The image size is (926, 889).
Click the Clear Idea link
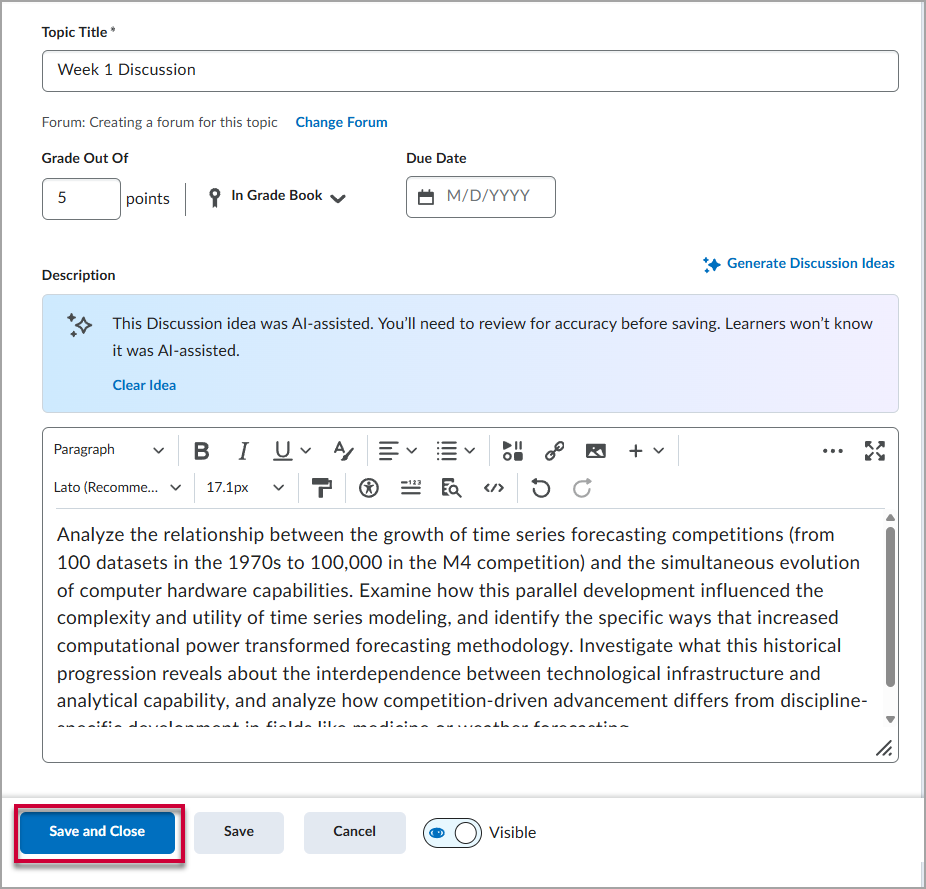144,385
